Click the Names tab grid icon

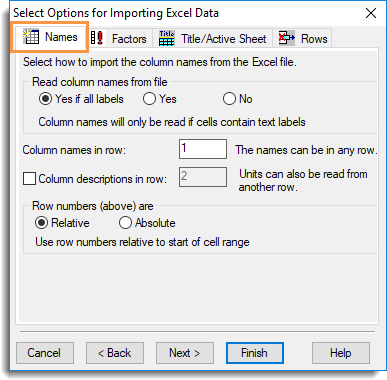[31, 36]
